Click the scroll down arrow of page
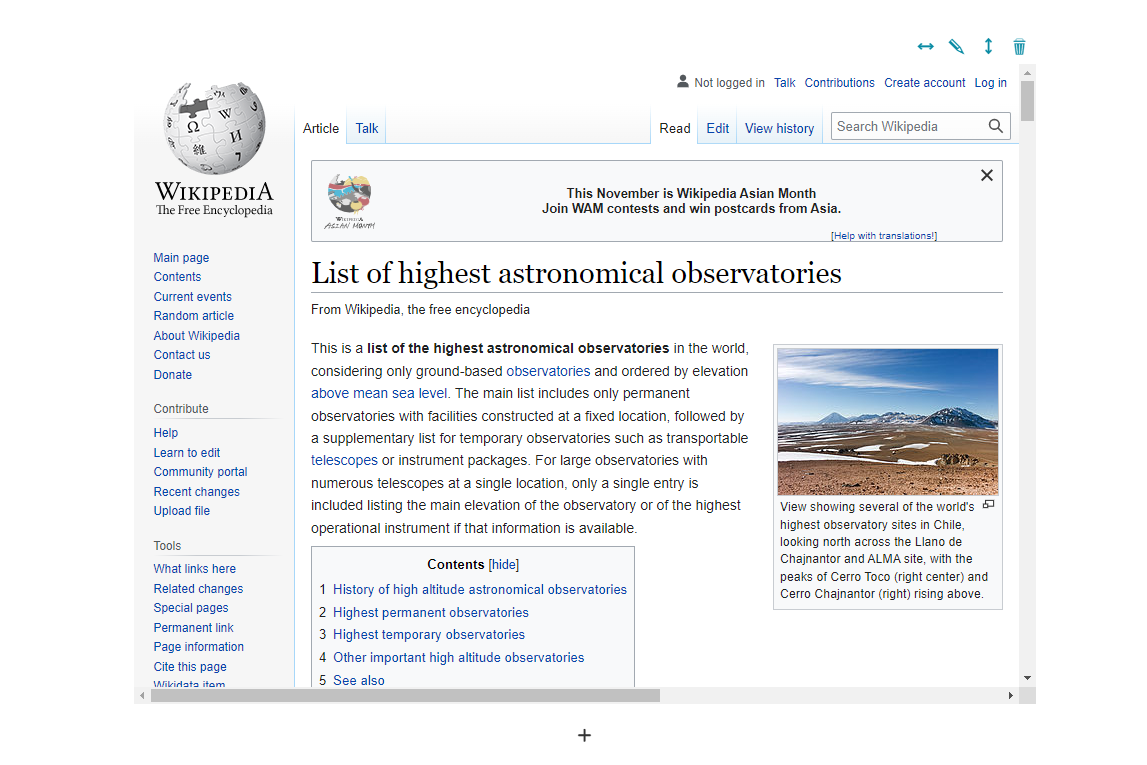1147x765 pixels. 1027,678
